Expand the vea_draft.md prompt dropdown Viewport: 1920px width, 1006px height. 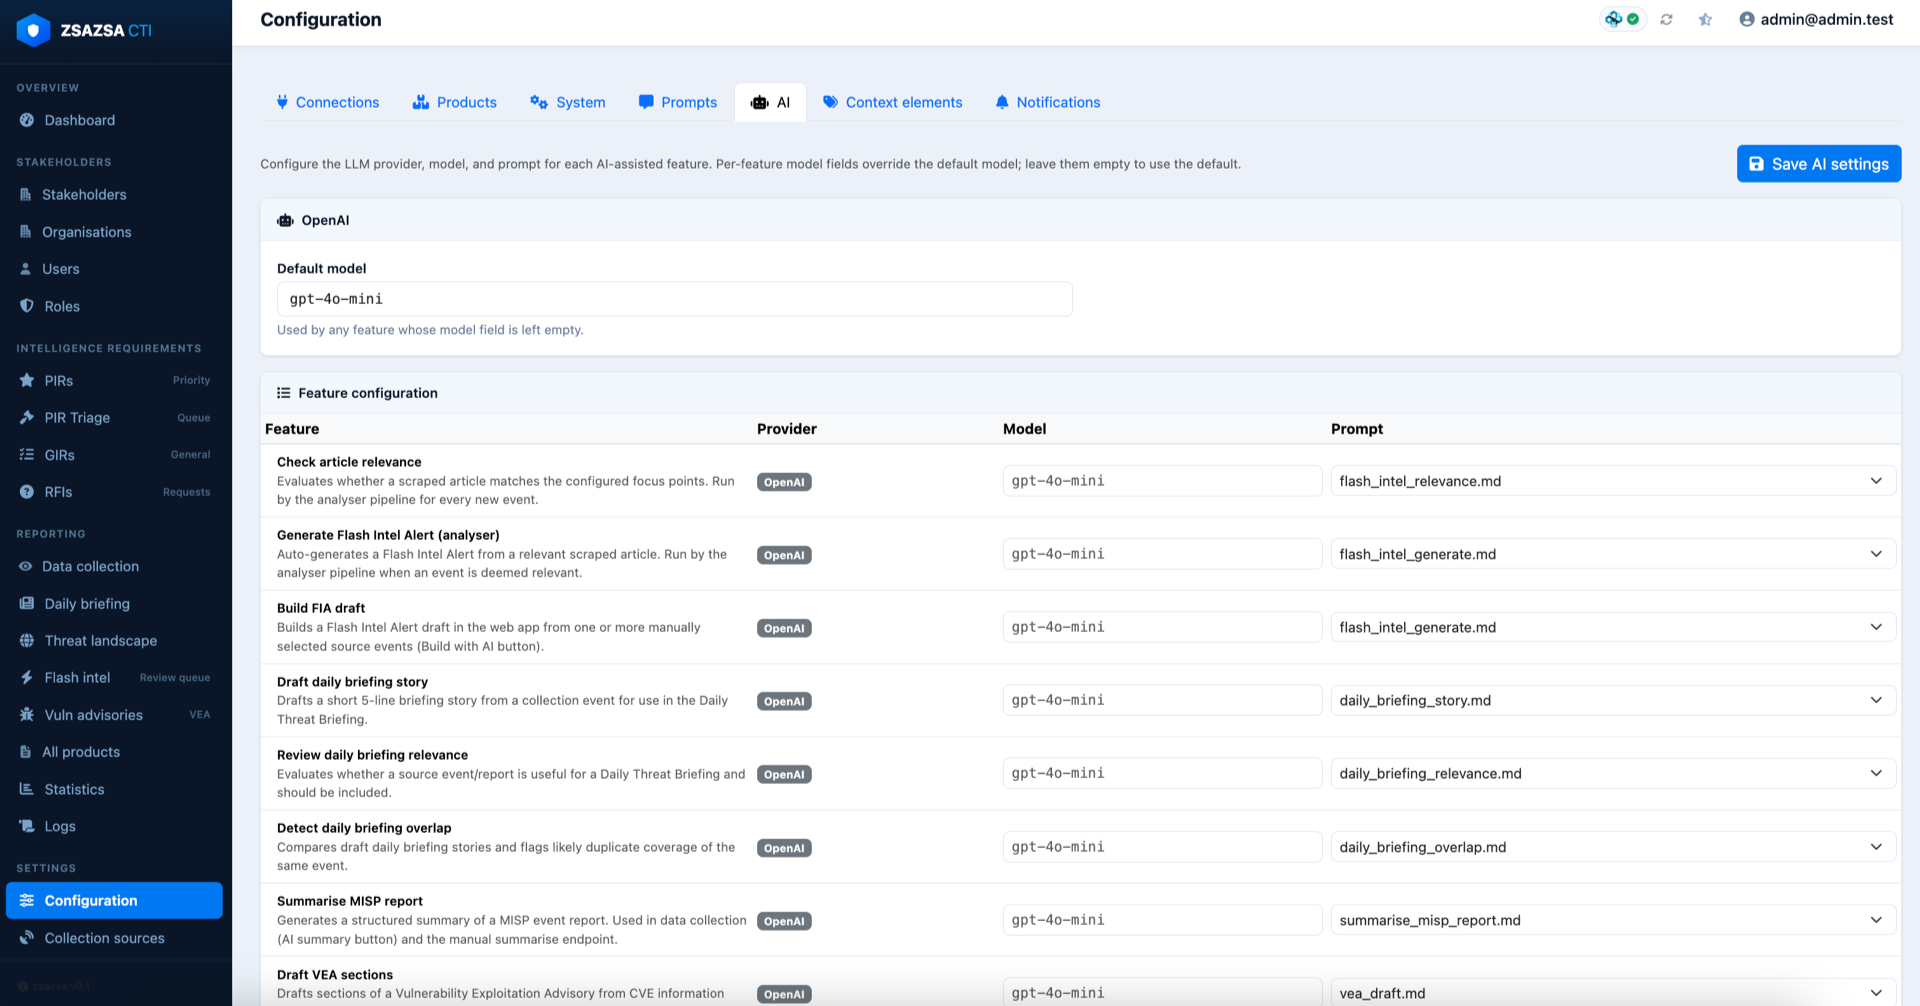pyautogui.click(x=1613, y=992)
